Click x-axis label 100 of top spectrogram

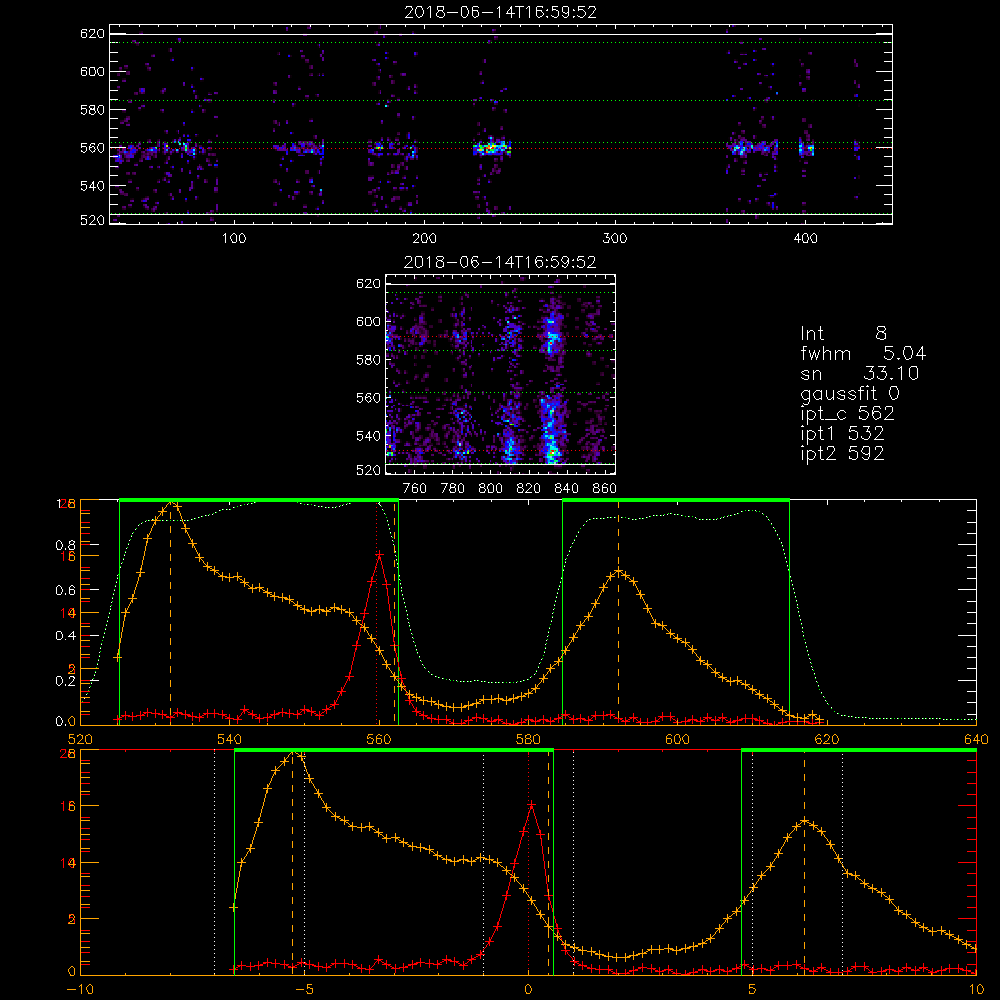coord(234,239)
